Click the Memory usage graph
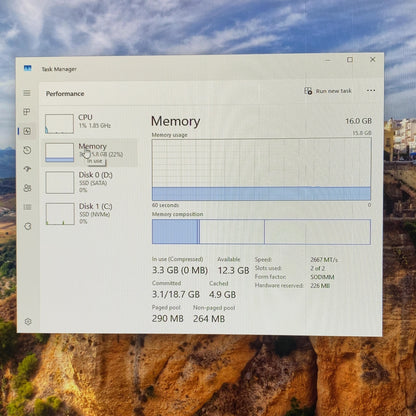This screenshot has height=416, width=416. [261, 169]
